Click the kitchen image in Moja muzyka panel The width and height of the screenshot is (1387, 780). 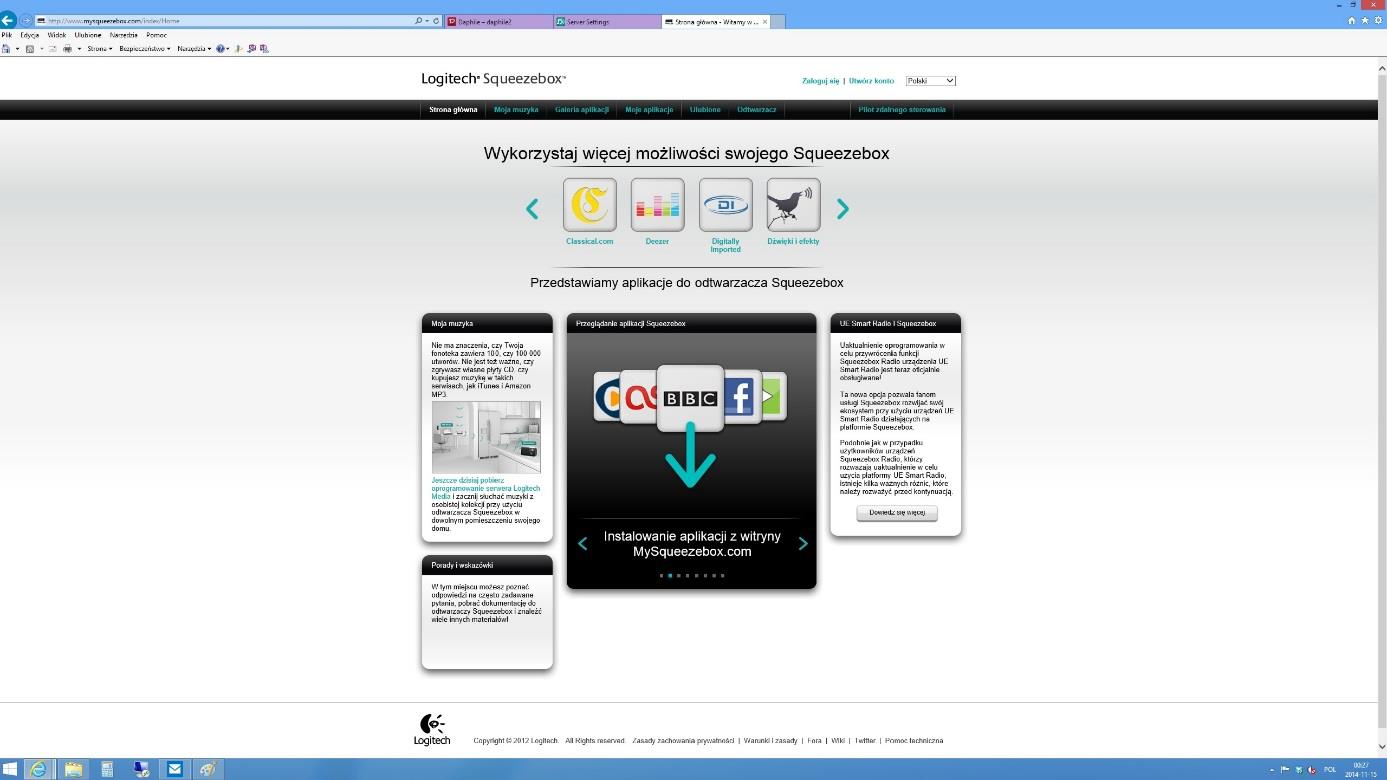[x=486, y=437]
